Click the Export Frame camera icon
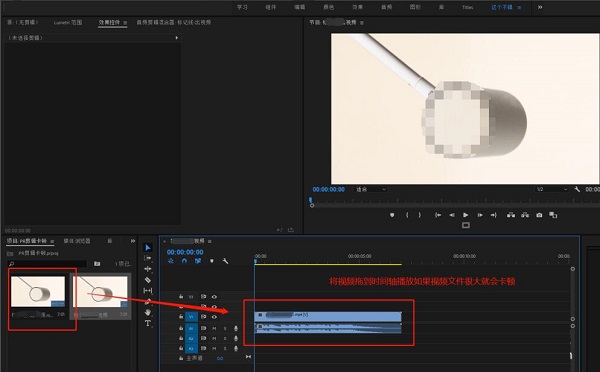The image size is (600, 372). click(x=539, y=215)
